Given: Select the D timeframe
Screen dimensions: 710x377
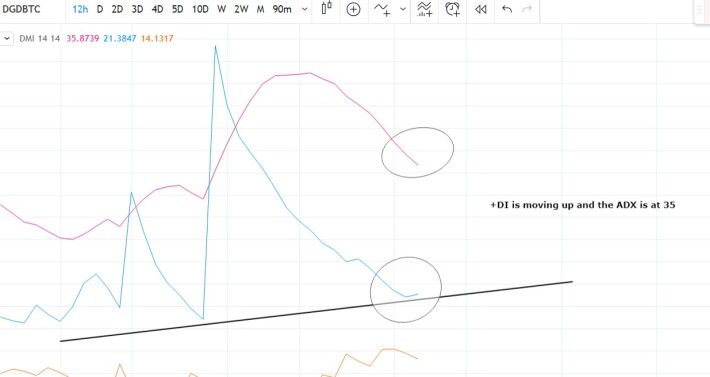Looking at the screenshot, I should tap(100, 9).
